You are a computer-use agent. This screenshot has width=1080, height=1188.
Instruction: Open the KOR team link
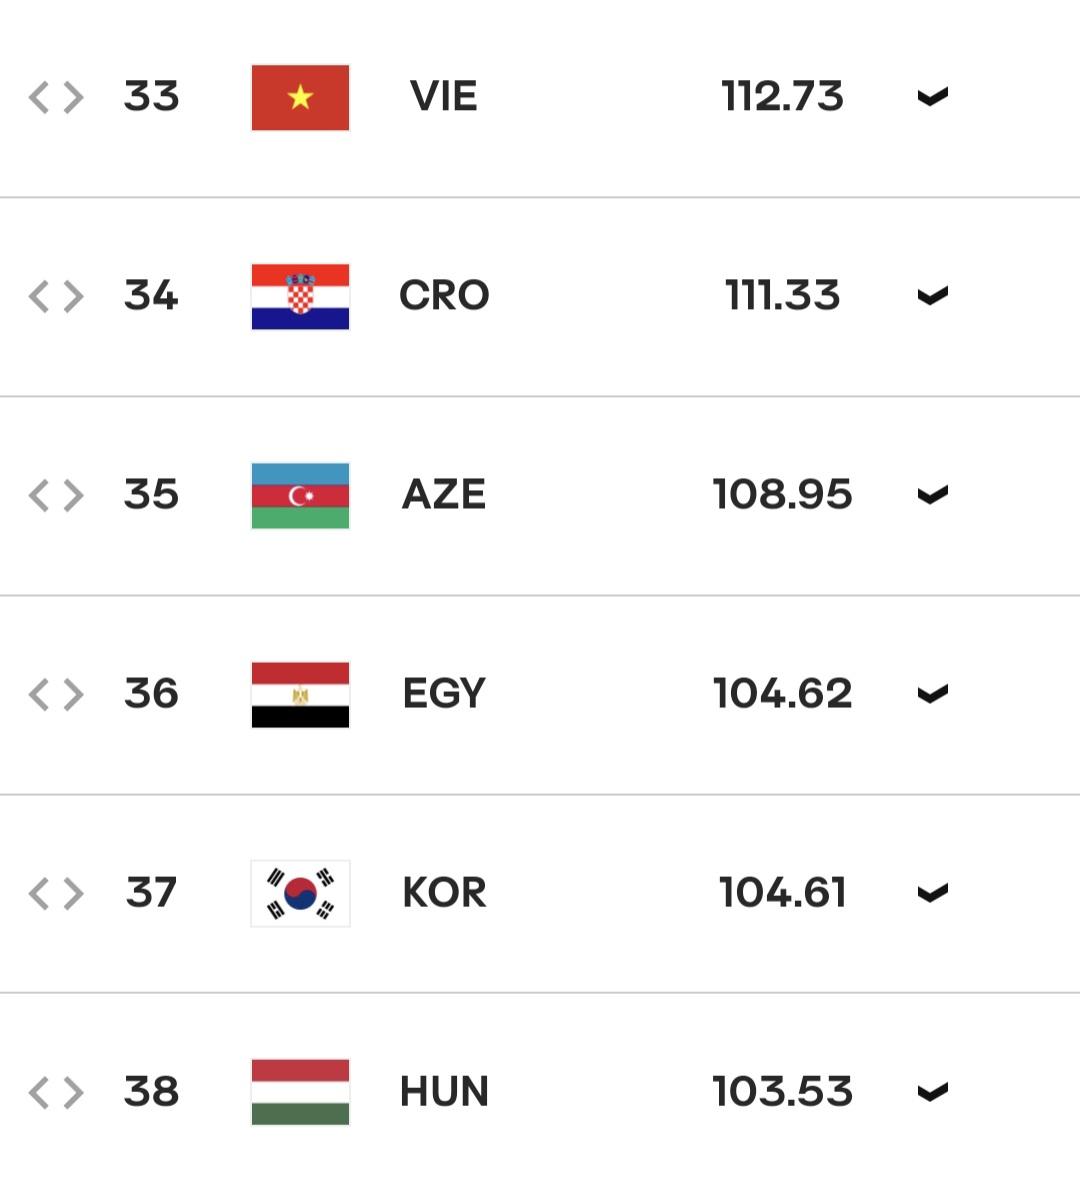(x=444, y=893)
